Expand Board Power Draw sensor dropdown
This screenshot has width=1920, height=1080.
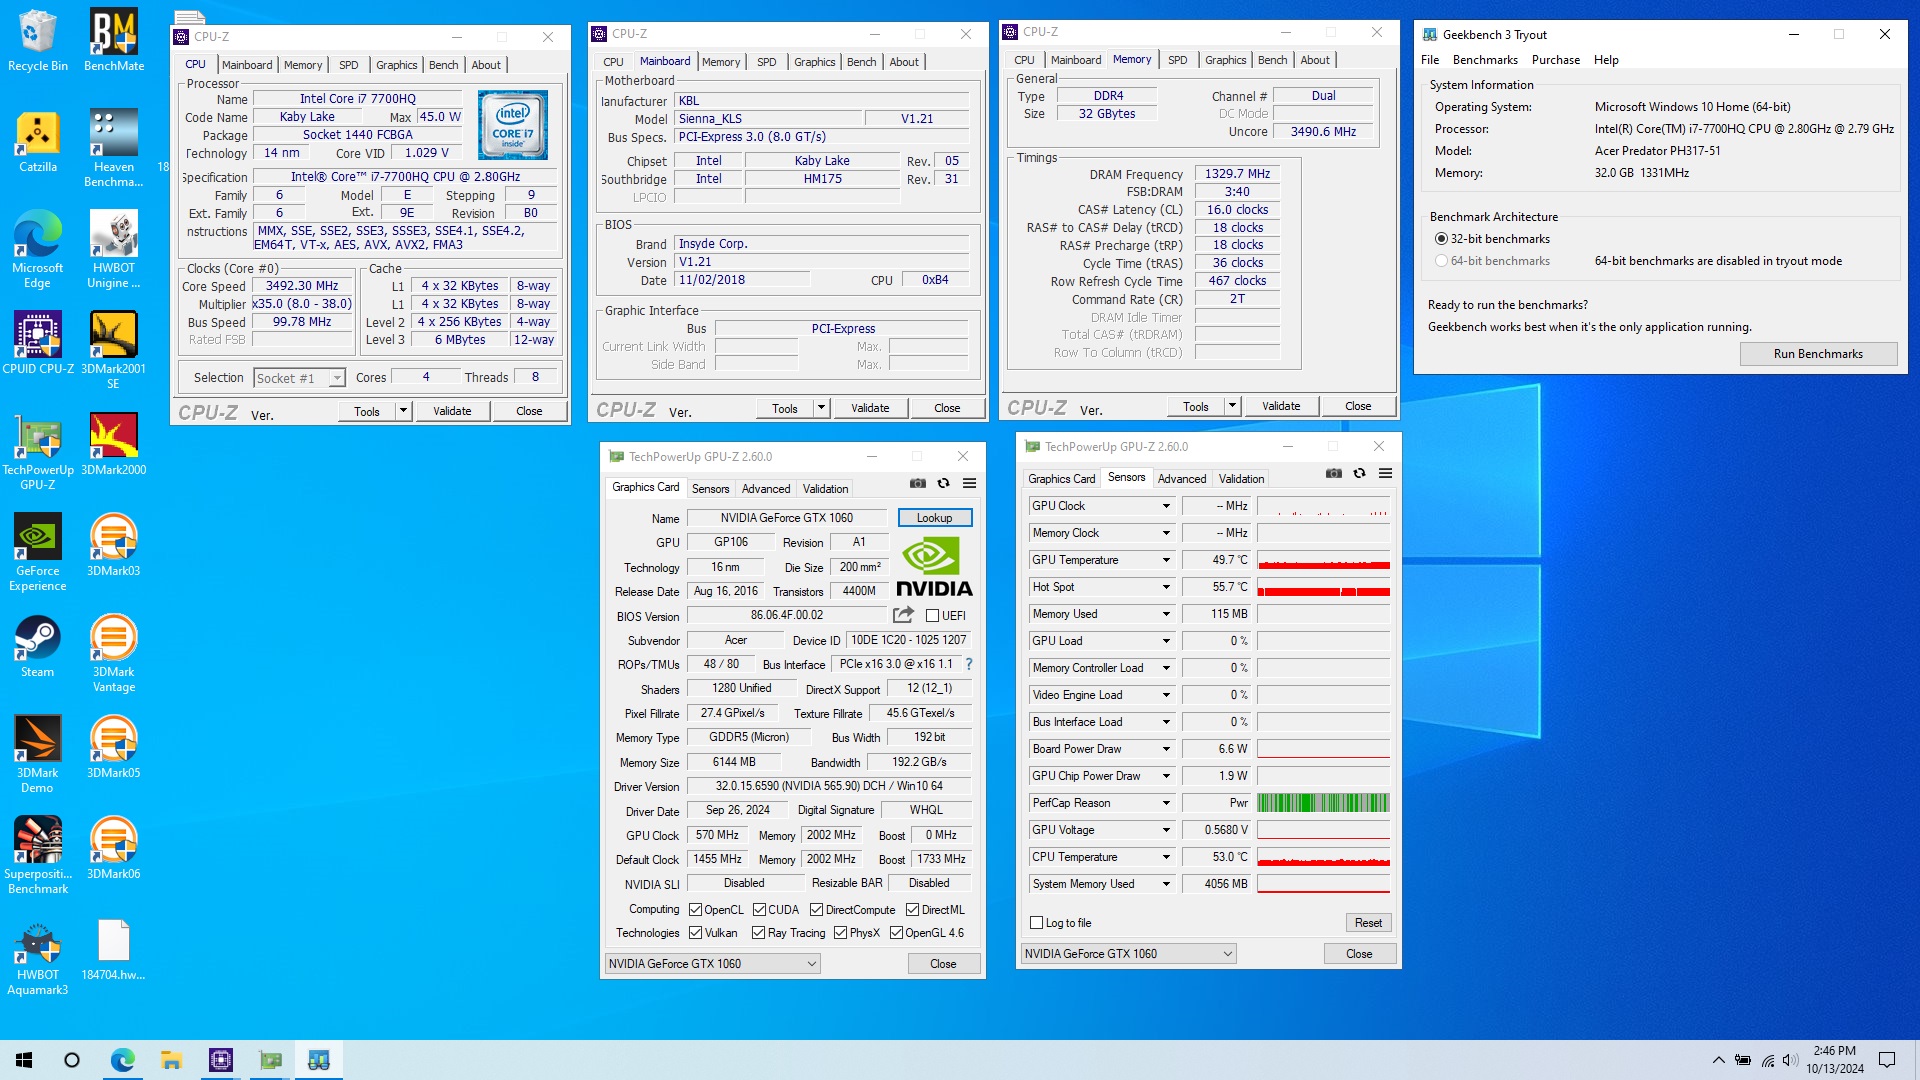pyautogui.click(x=1165, y=749)
